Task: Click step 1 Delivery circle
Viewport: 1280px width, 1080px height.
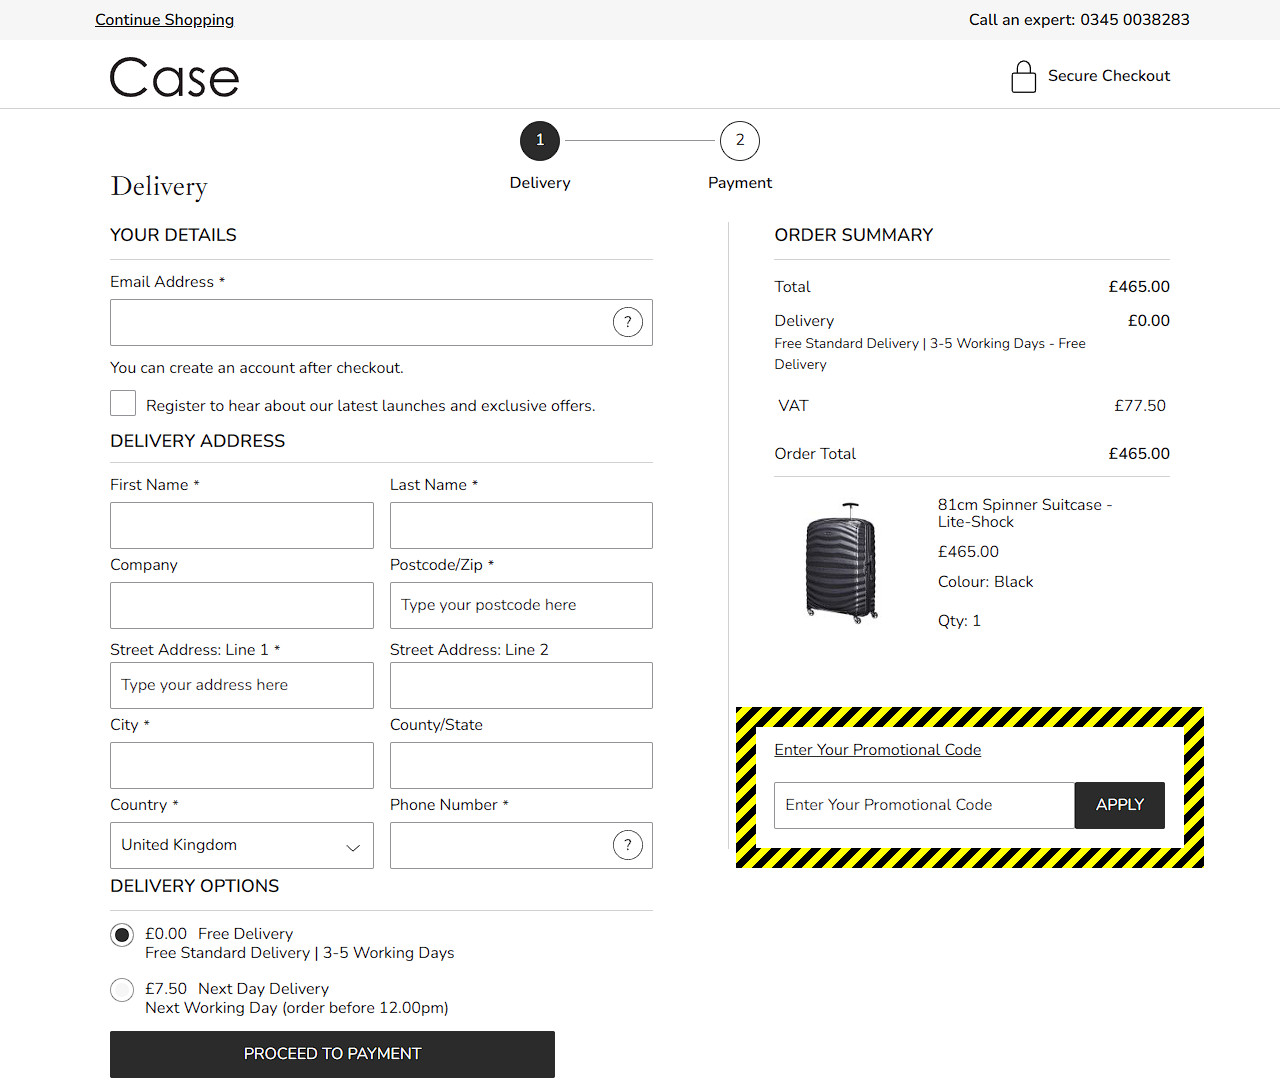Action: coord(540,141)
